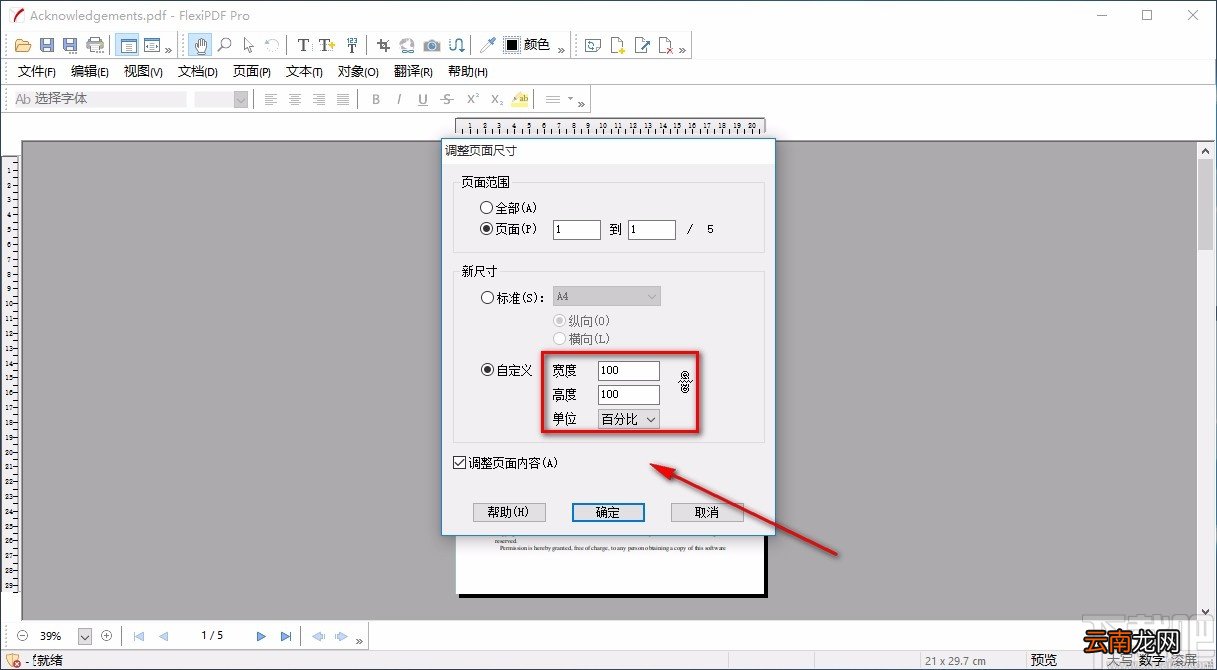This screenshot has height=670, width=1217.
Task: Click the rotate pages icon
Action: pyautogui.click(x=593, y=45)
